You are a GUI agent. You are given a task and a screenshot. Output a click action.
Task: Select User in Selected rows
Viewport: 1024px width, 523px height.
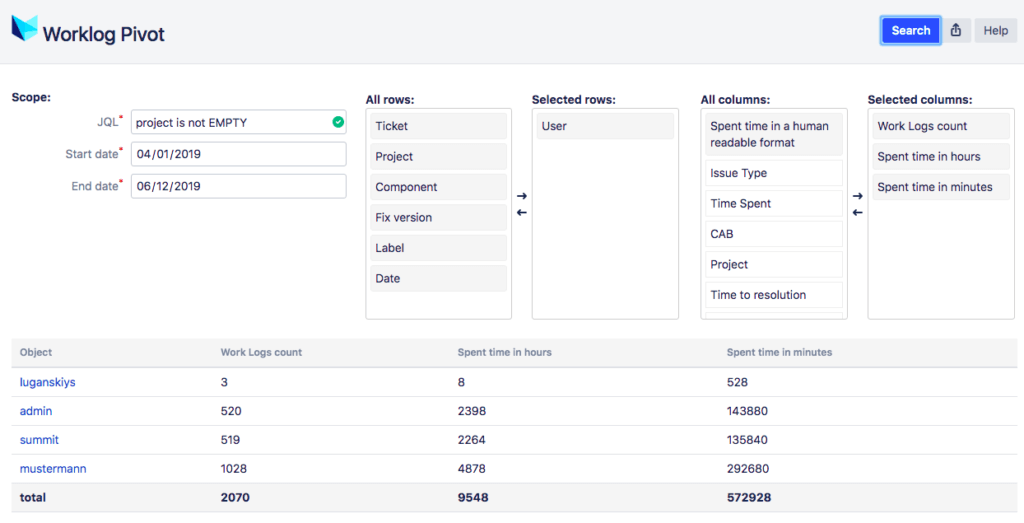click(605, 126)
